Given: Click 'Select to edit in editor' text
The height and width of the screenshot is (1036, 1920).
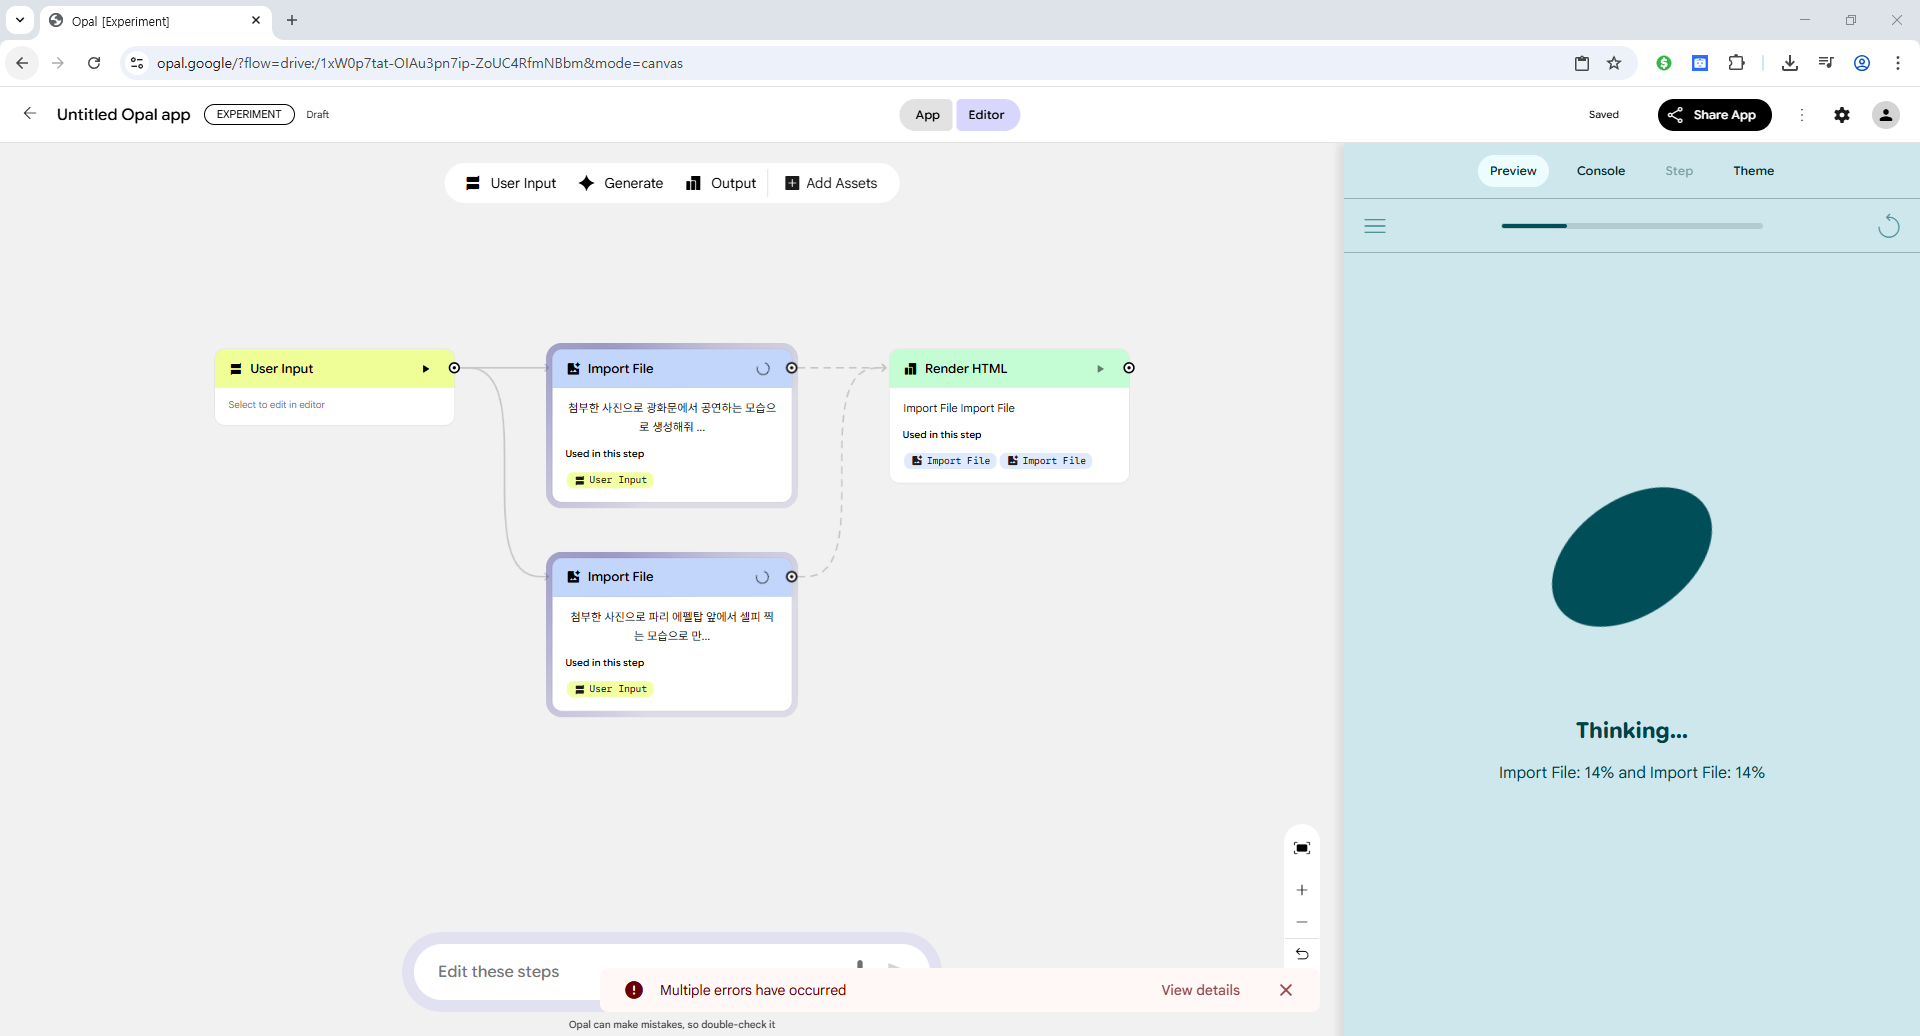Looking at the screenshot, I should click(277, 405).
